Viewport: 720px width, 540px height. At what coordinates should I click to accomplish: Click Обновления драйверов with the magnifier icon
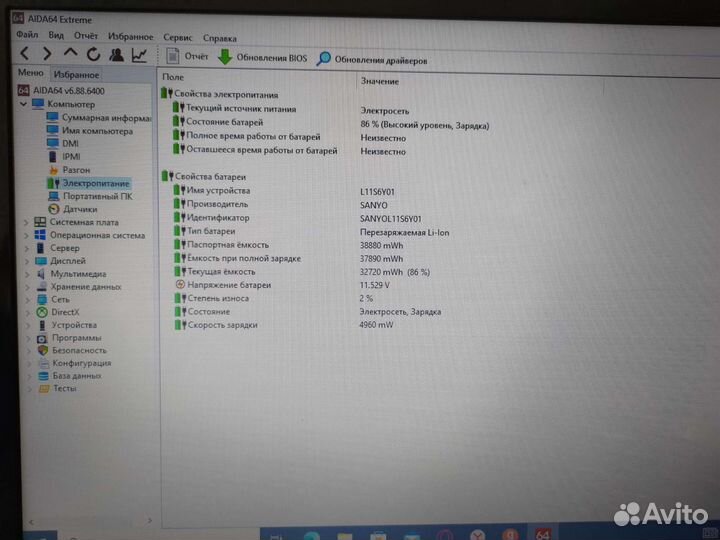coord(372,59)
